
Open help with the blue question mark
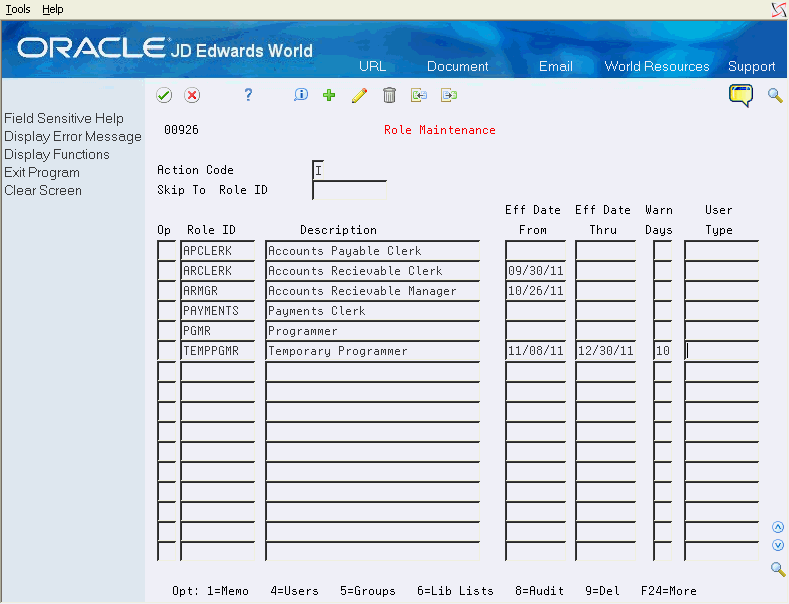coord(248,95)
